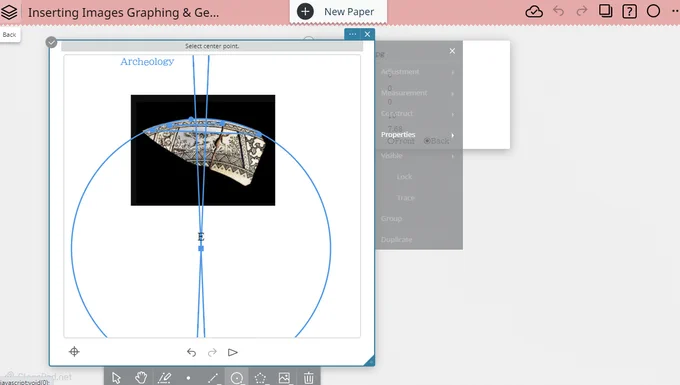This screenshot has width=680, height=385.
Task: Click the checkmark badge on geometry panel
Action: 51,42
